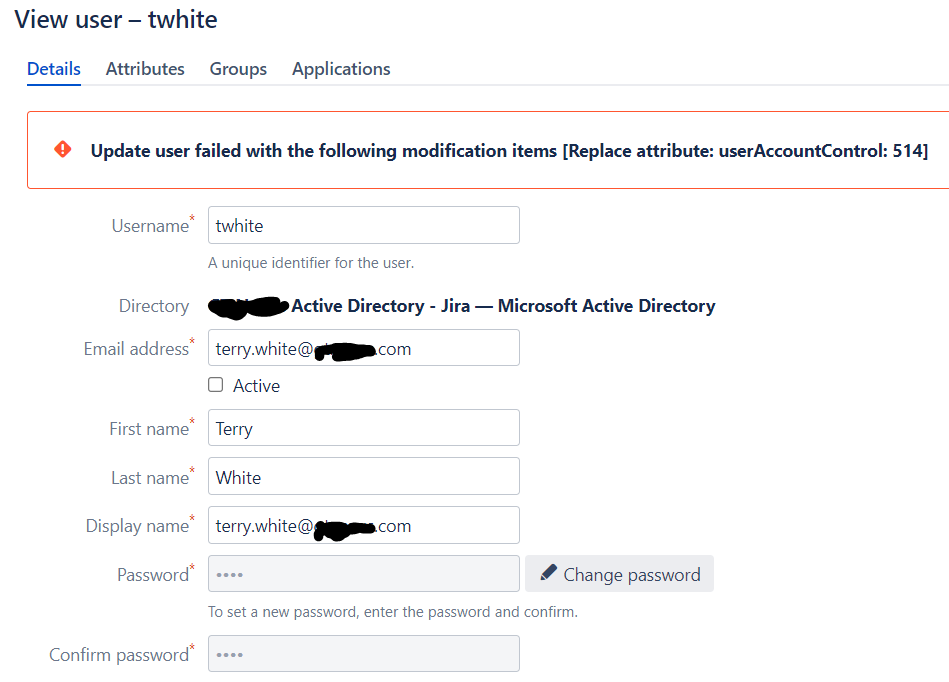Edit the Last name field with White

[364, 476]
